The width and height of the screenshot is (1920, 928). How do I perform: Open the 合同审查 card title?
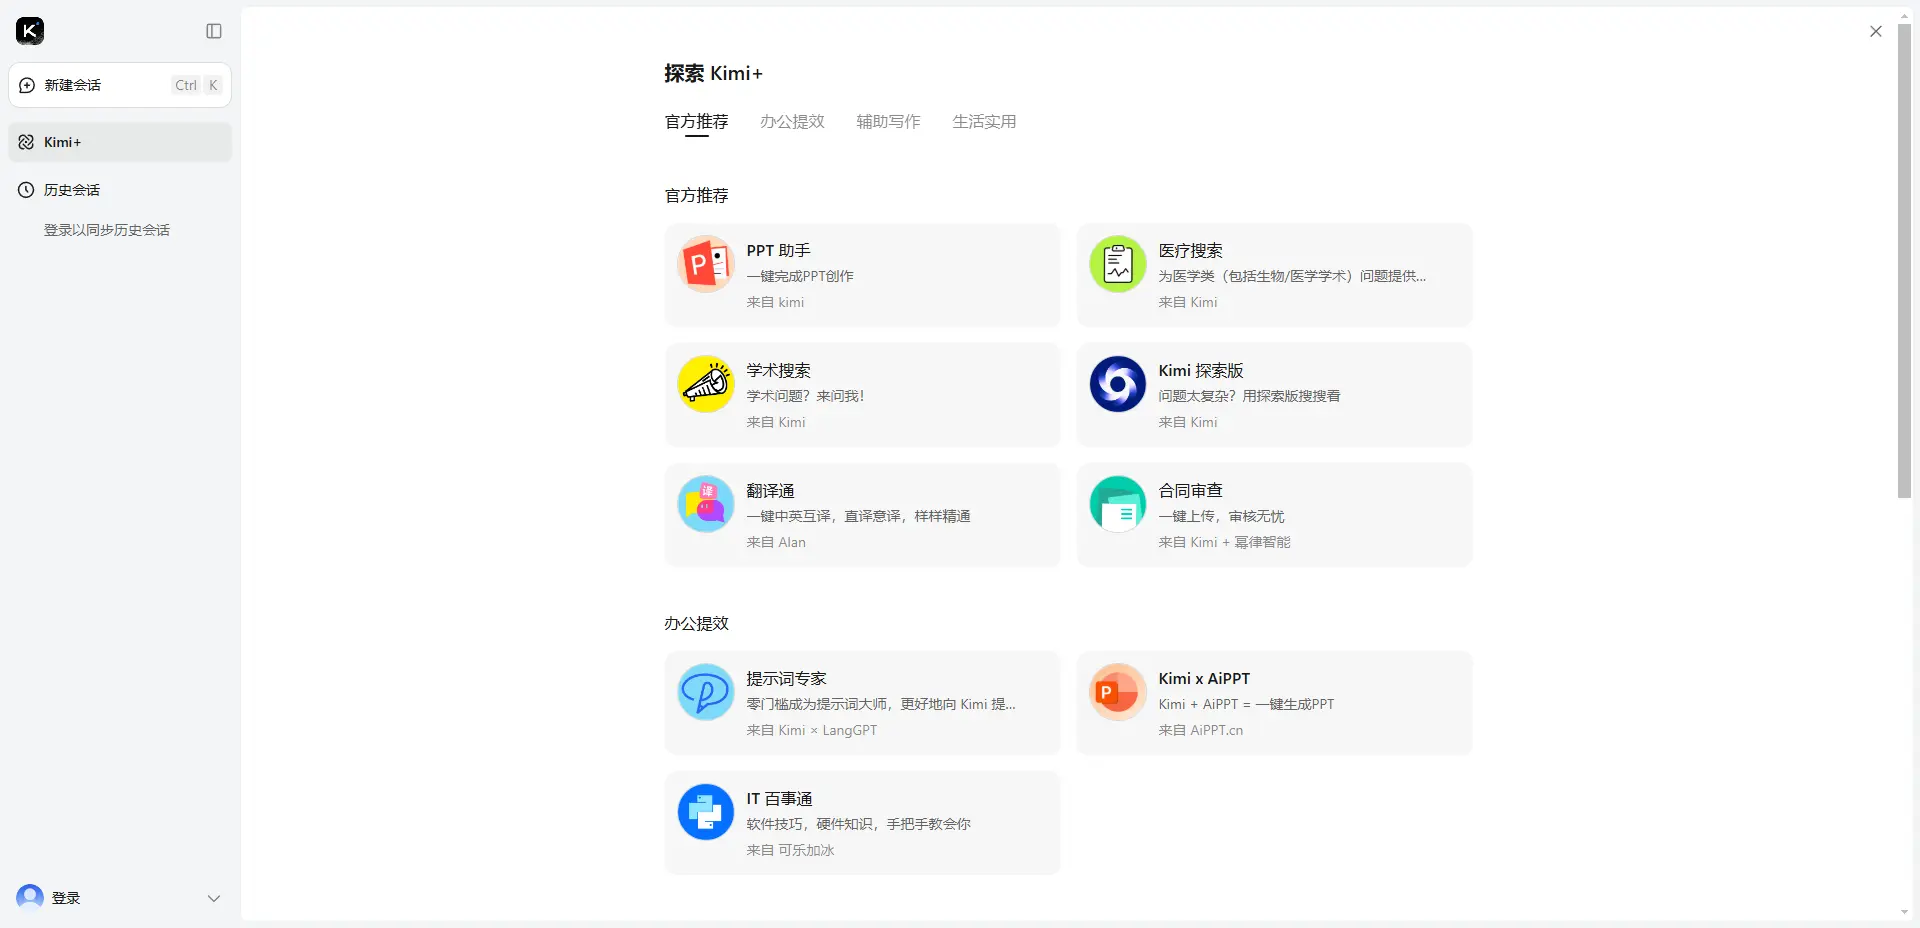(1190, 491)
